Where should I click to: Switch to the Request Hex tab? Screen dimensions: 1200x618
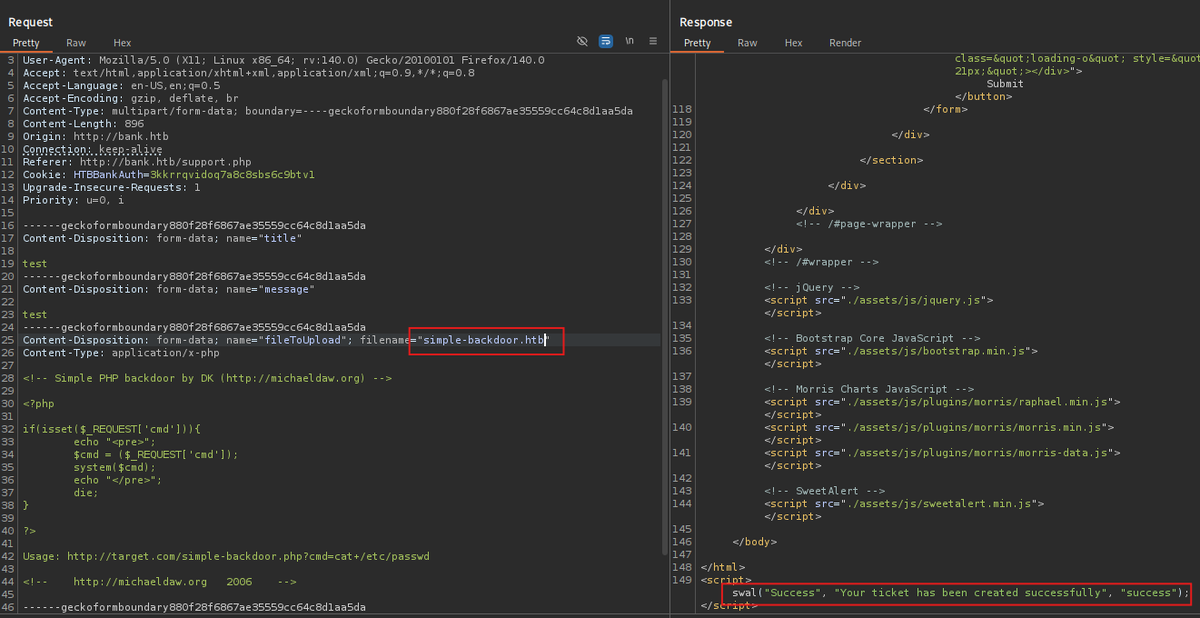(122, 43)
